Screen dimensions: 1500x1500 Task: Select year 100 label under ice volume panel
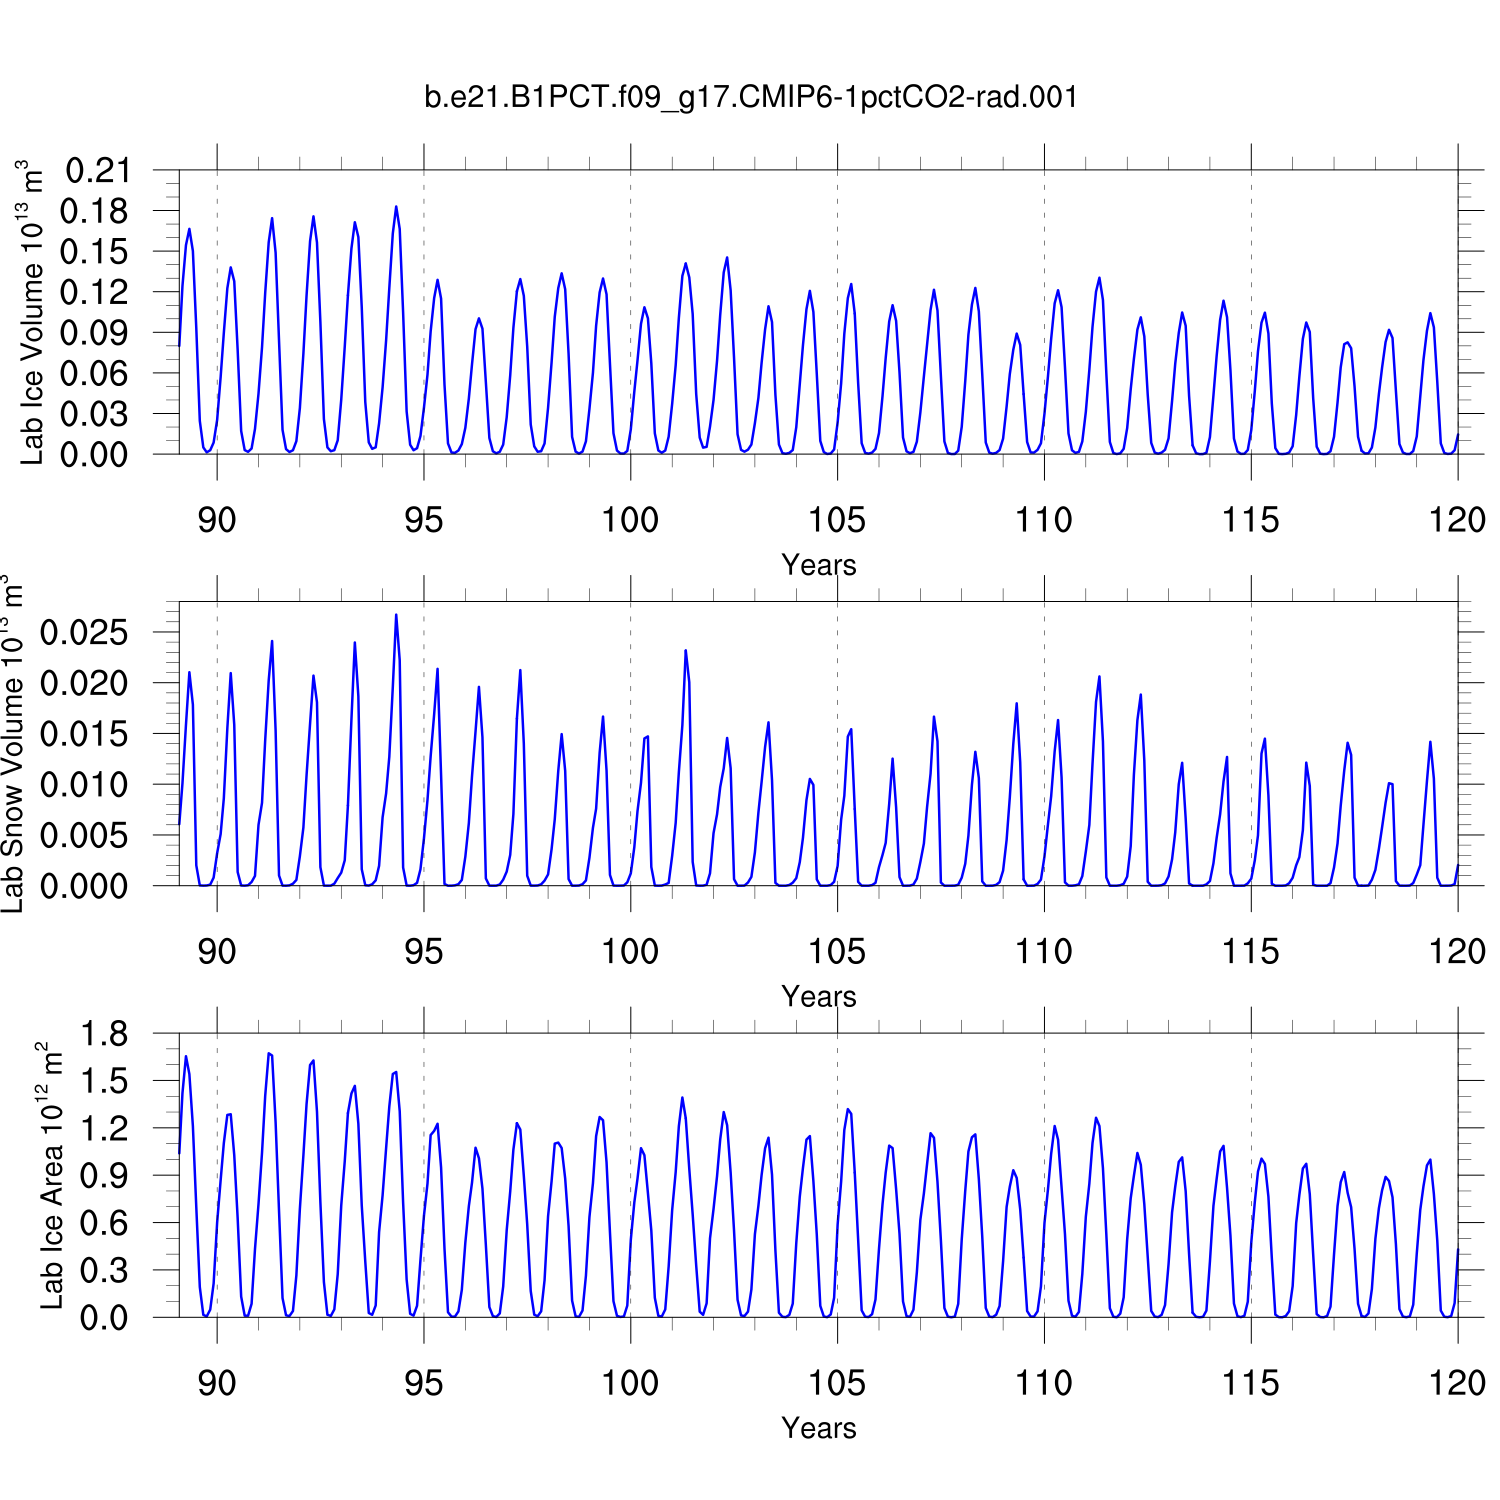pos(630,520)
